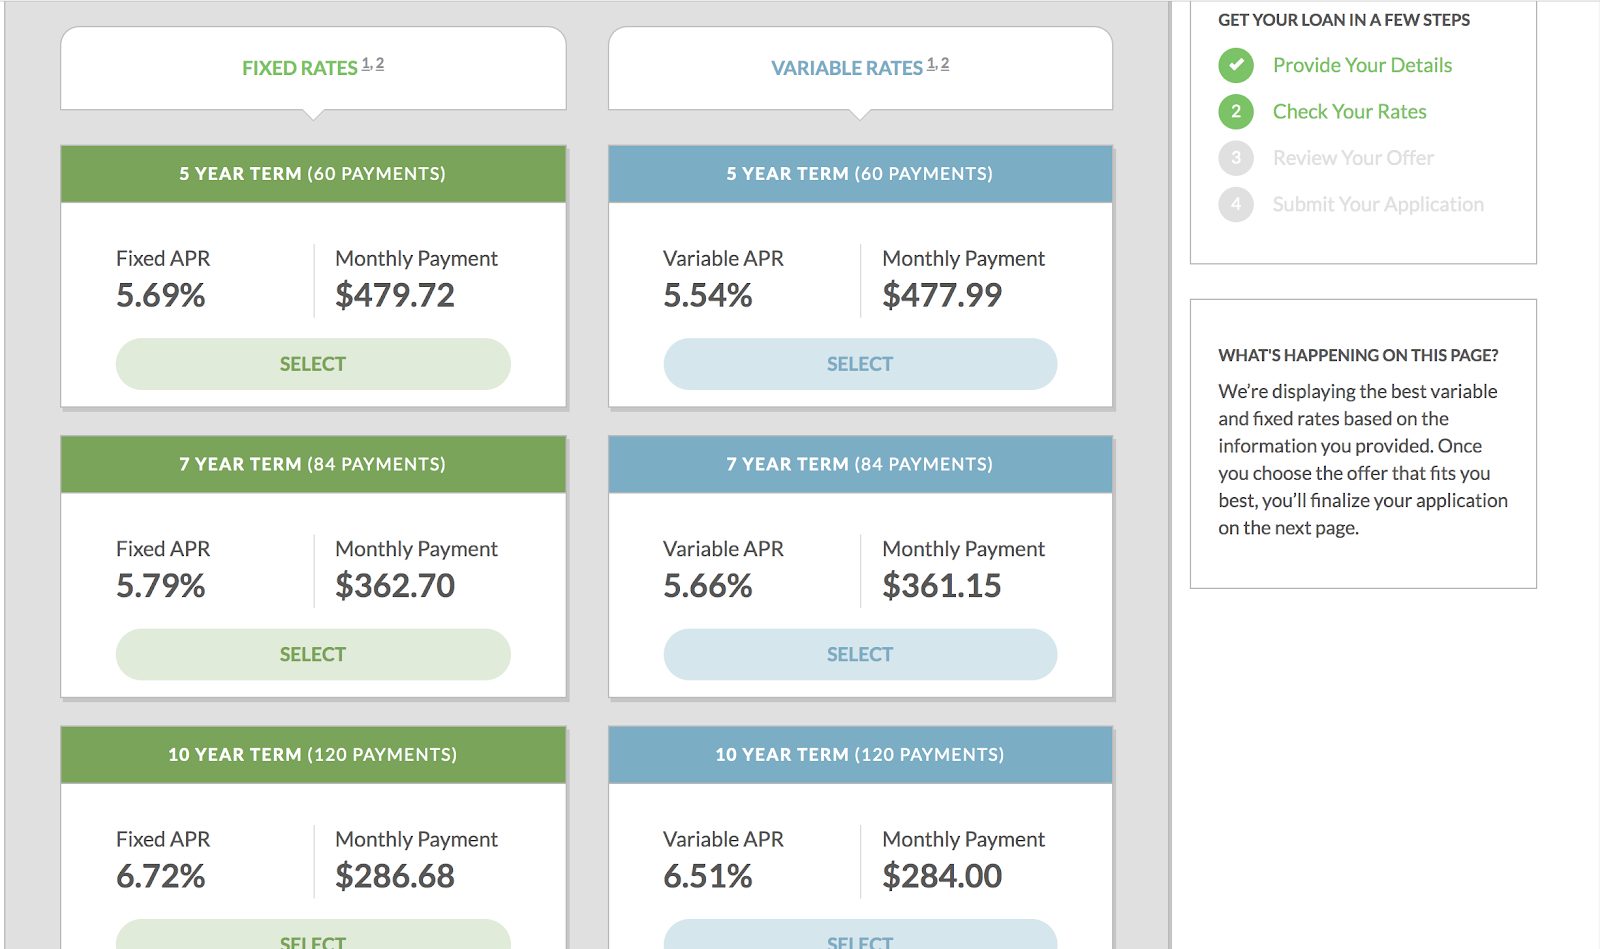Click the green checkmark step icon
The image size is (1600, 949).
(1236, 65)
